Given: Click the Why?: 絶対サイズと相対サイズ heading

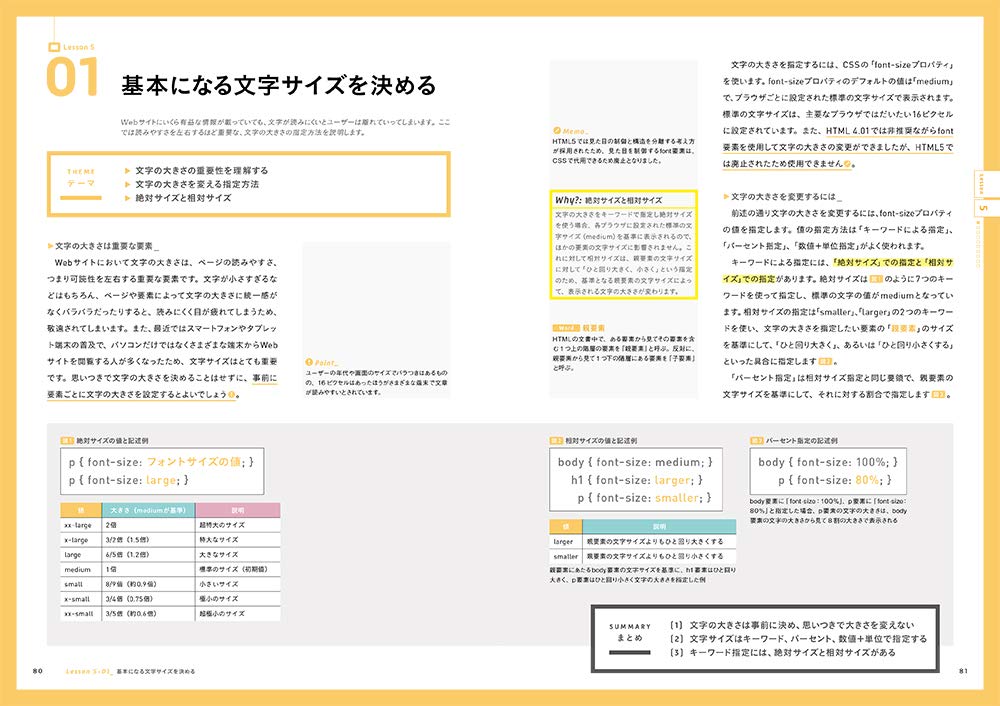Looking at the screenshot, I should click(608, 200).
